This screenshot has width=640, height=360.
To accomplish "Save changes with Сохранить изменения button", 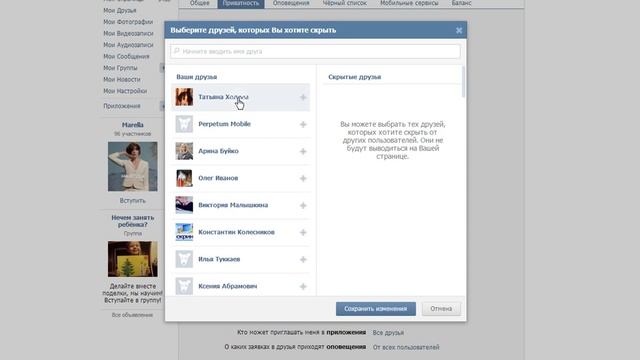I will tap(376, 309).
